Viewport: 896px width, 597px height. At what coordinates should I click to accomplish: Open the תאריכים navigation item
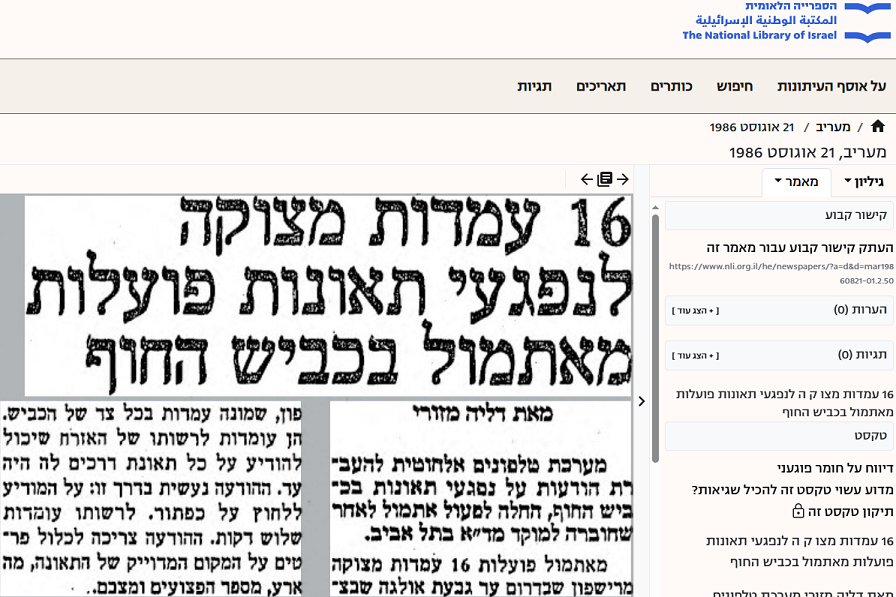600,87
